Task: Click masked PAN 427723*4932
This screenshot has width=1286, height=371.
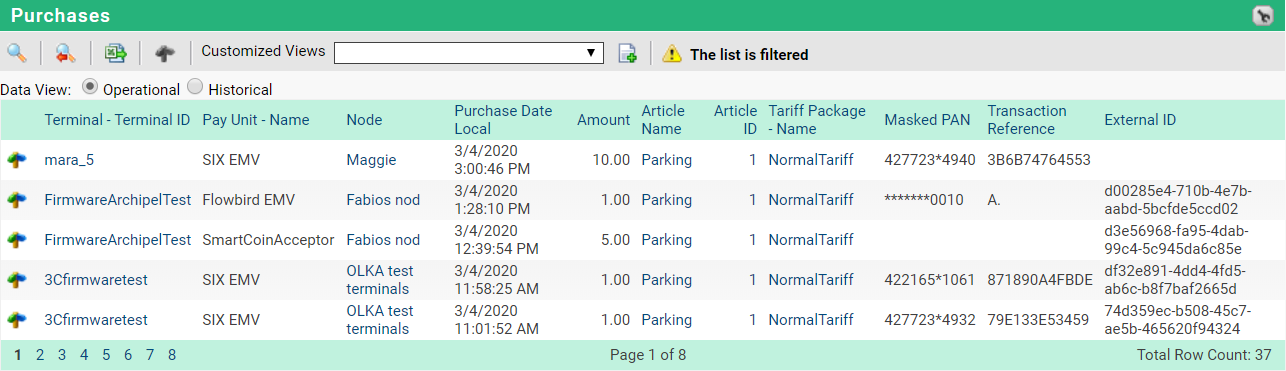Action: tap(929, 320)
